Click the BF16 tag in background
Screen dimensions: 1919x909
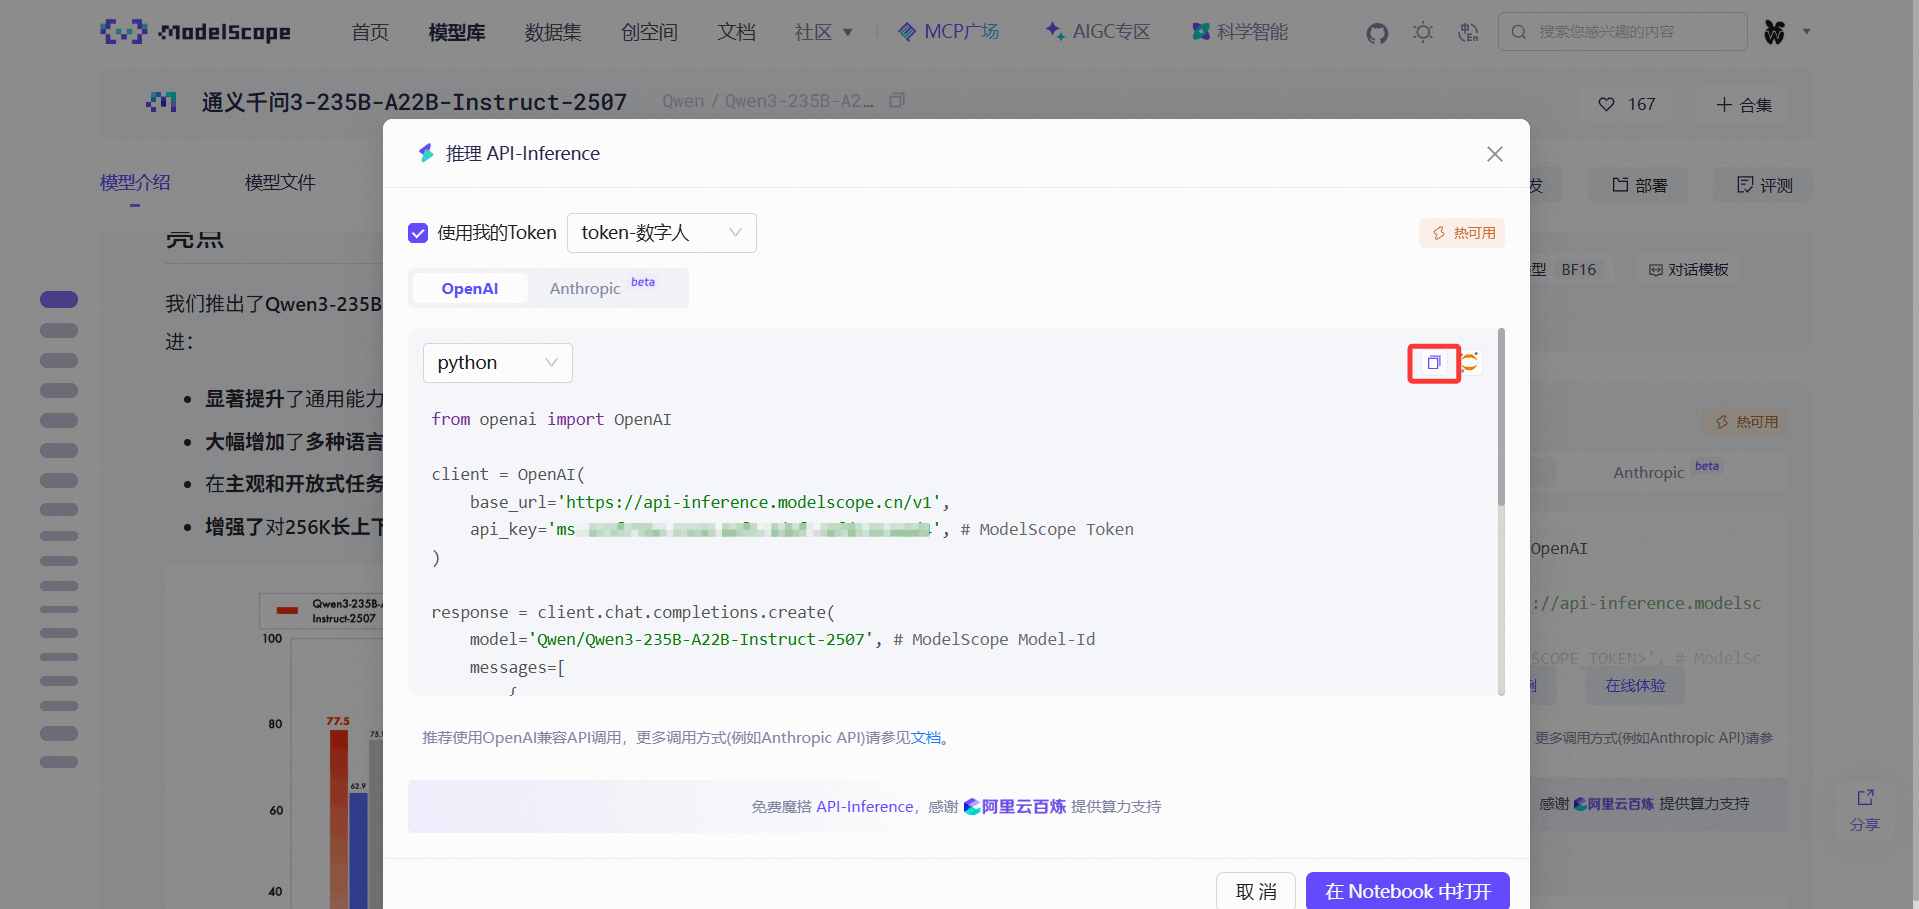point(1578,270)
